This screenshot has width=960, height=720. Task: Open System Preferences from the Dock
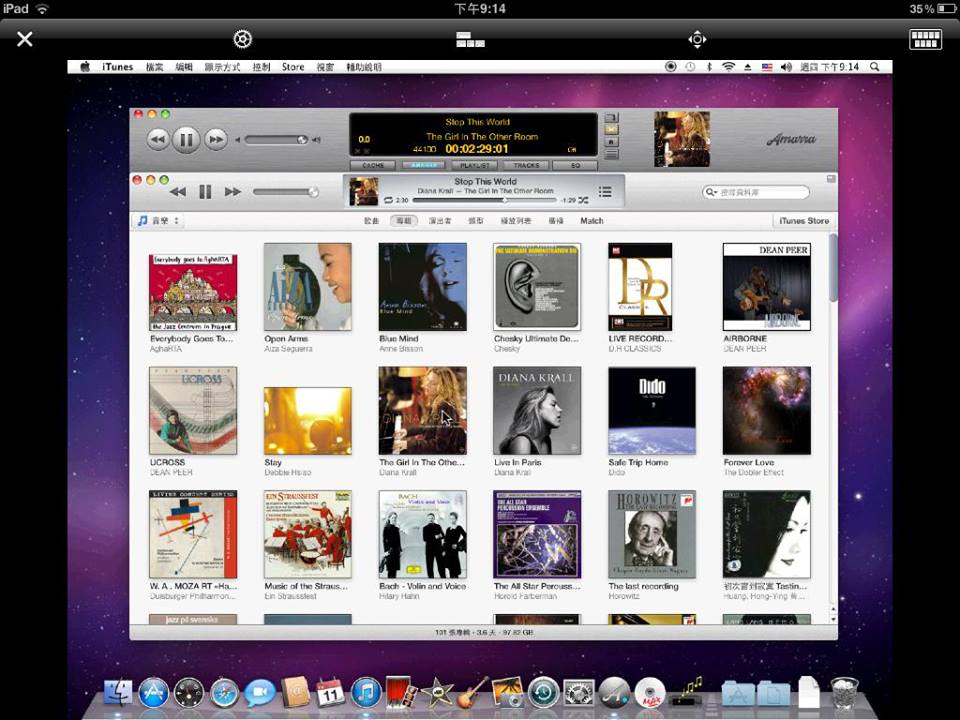(579, 694)
